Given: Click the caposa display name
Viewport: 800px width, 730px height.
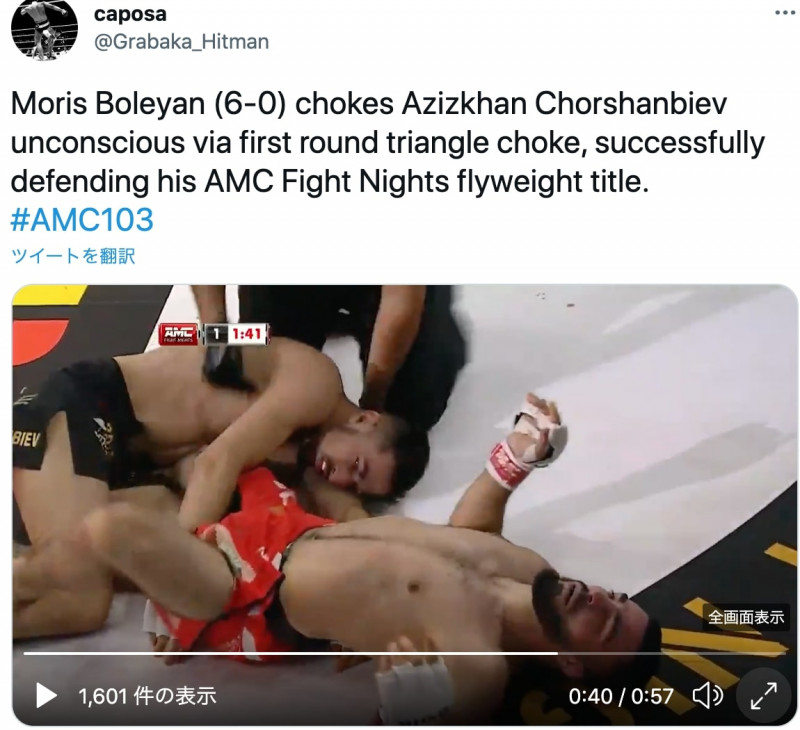Looking at the screenshot, I should click(x=130, y=14).
